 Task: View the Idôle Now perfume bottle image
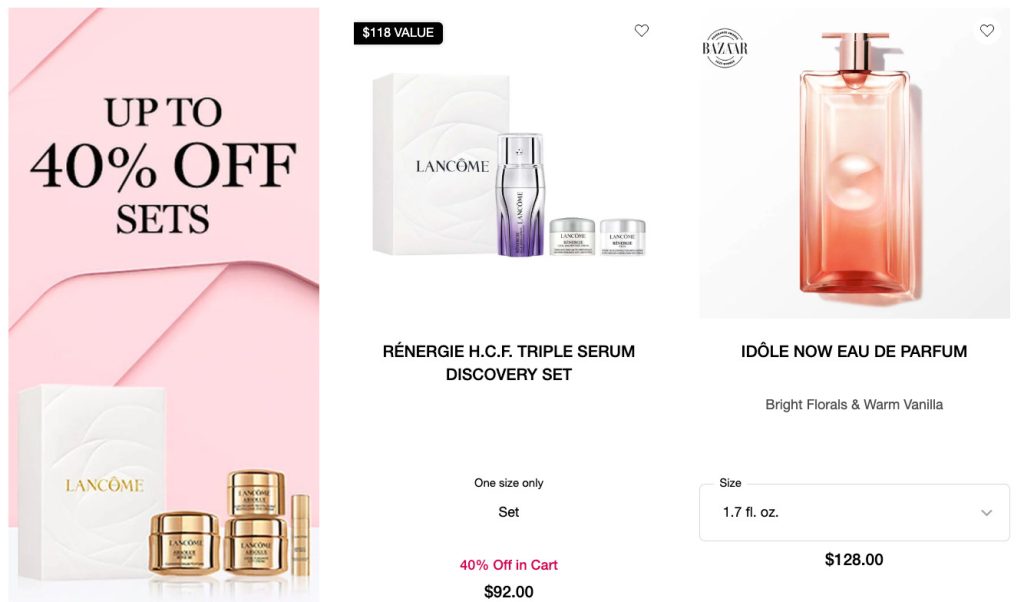coord(854,163)
